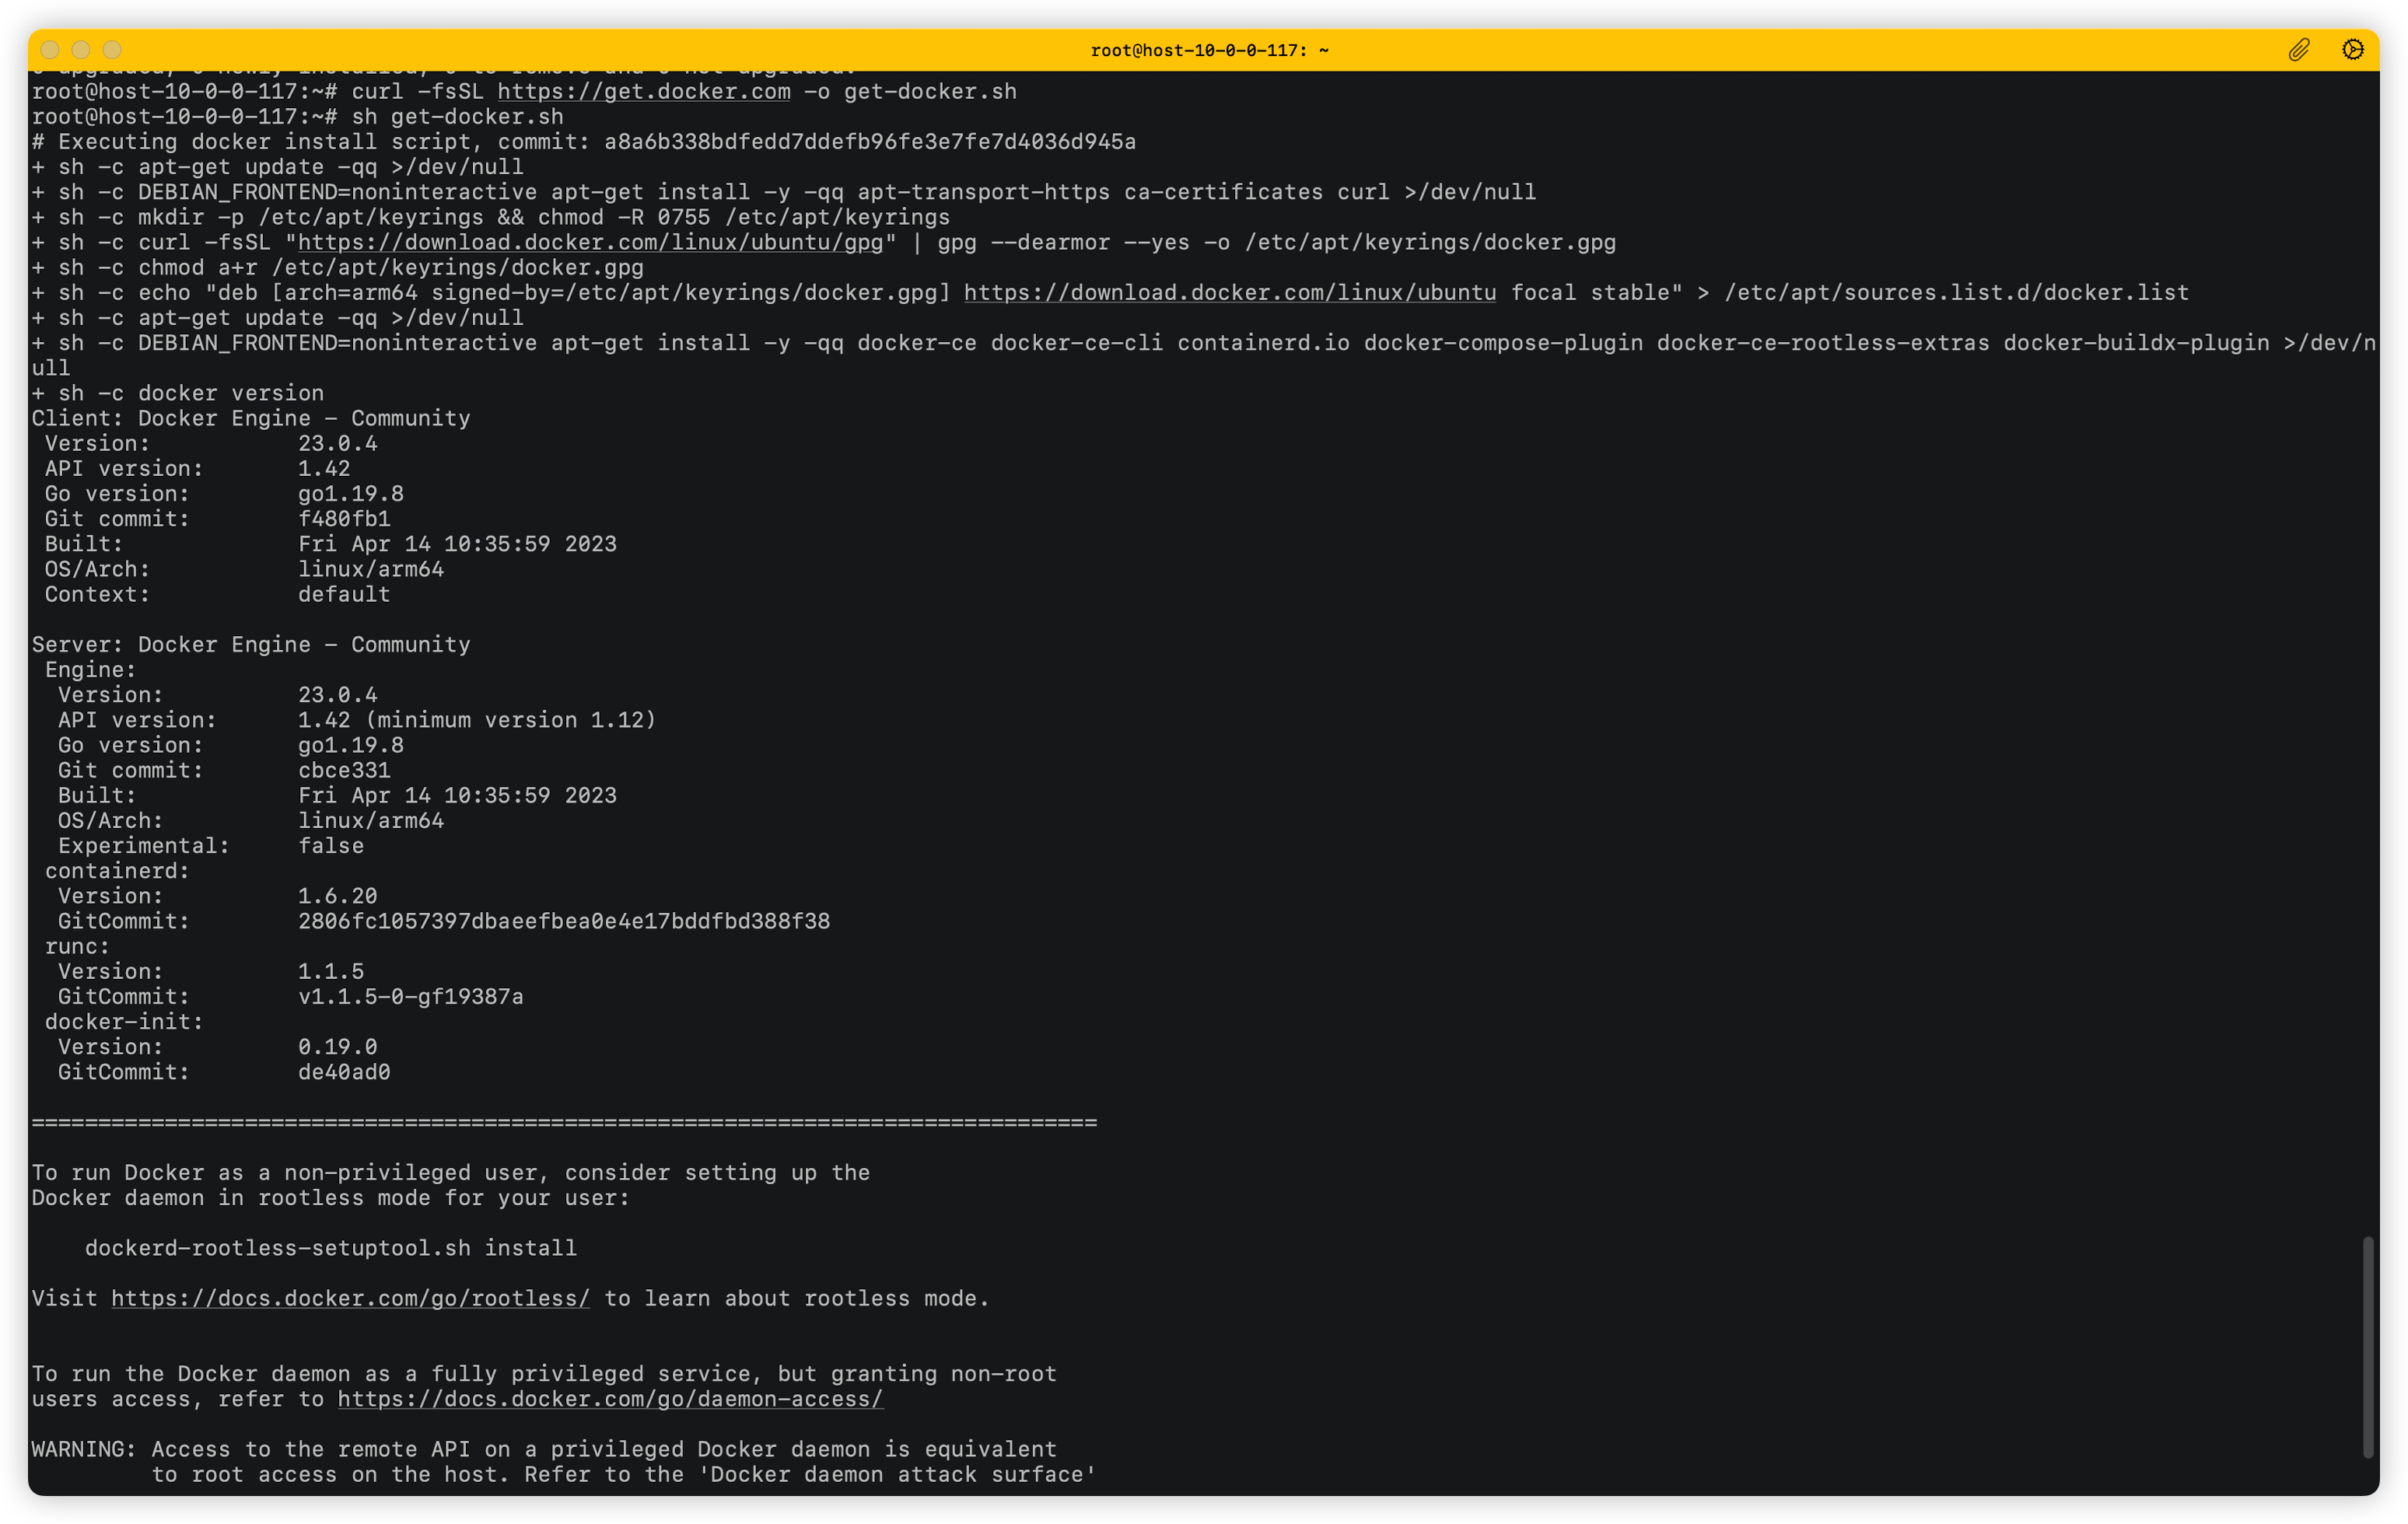Click the Server Experimental false value
The height and width of the screenshot is (1524, 2408).
pyautogui.click(x=330, y=846)
